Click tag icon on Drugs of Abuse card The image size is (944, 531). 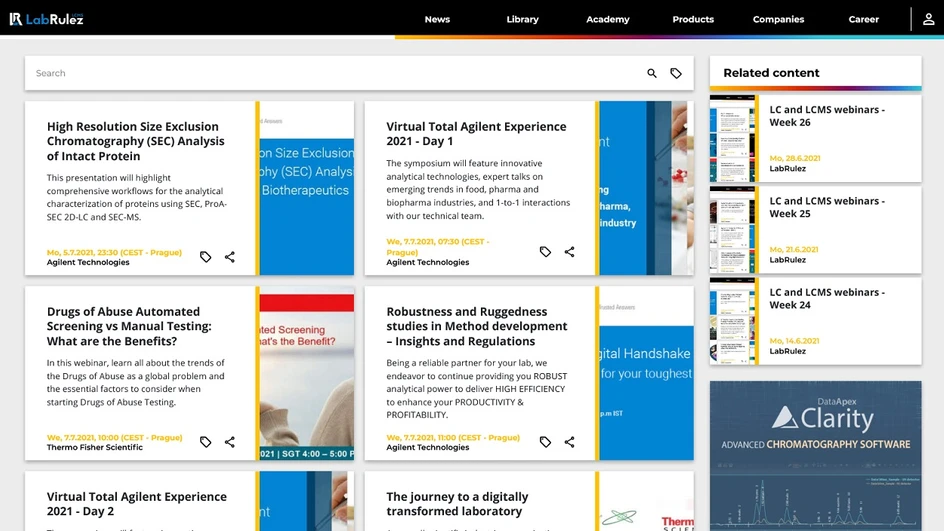[x=205, y=442]
